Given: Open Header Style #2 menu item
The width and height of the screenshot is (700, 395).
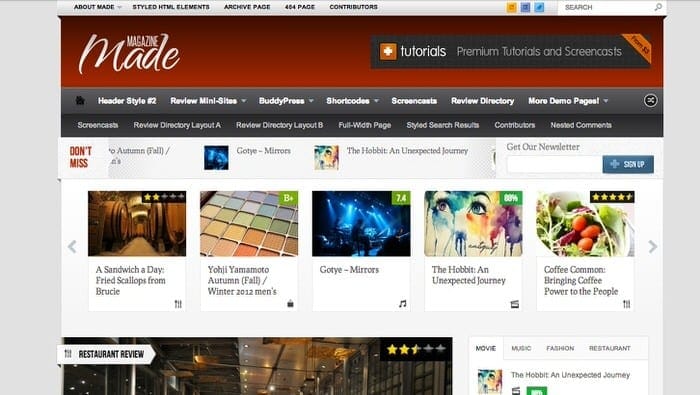Looking at the screenshot, I should click(127, 101).
